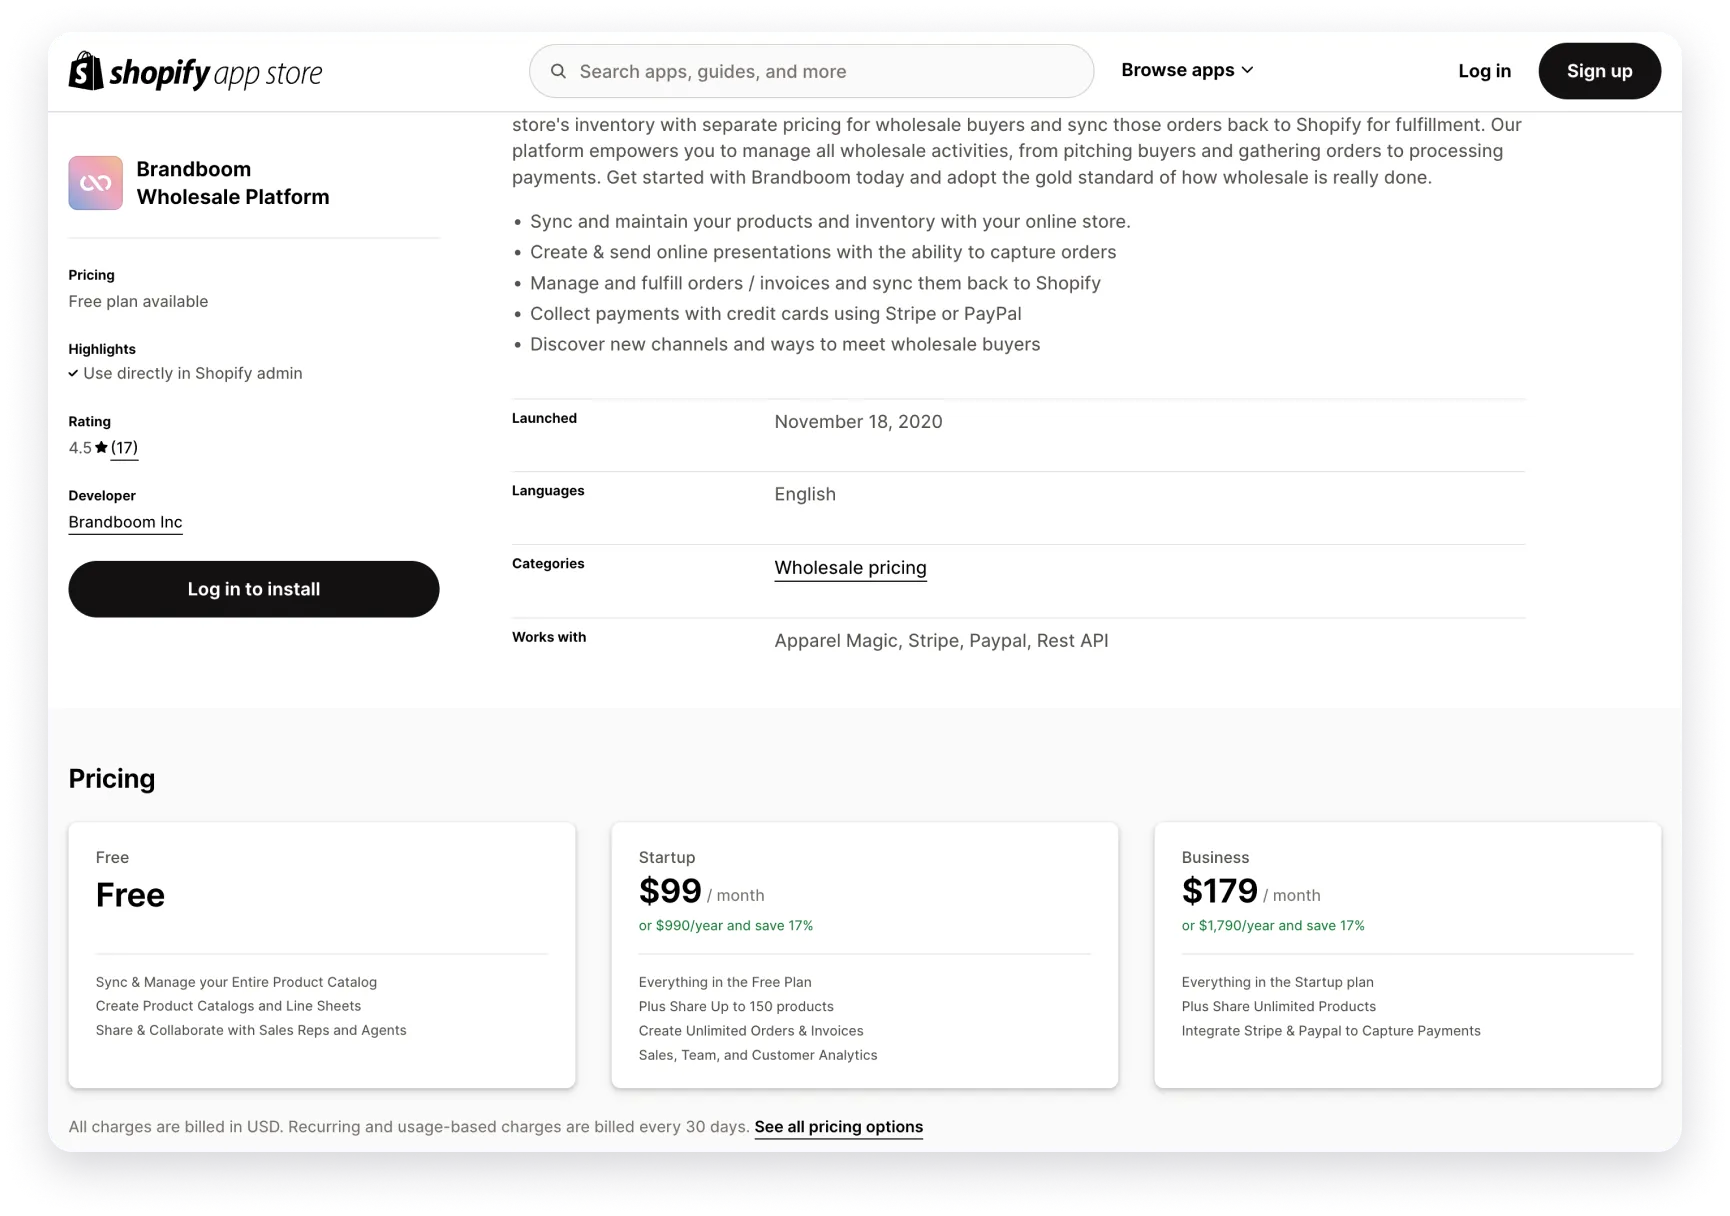Click the checkmark beside Use directly in Shopify admin
The image size is (1730, 1216).
pyautogui.click(x=73, y=373)
